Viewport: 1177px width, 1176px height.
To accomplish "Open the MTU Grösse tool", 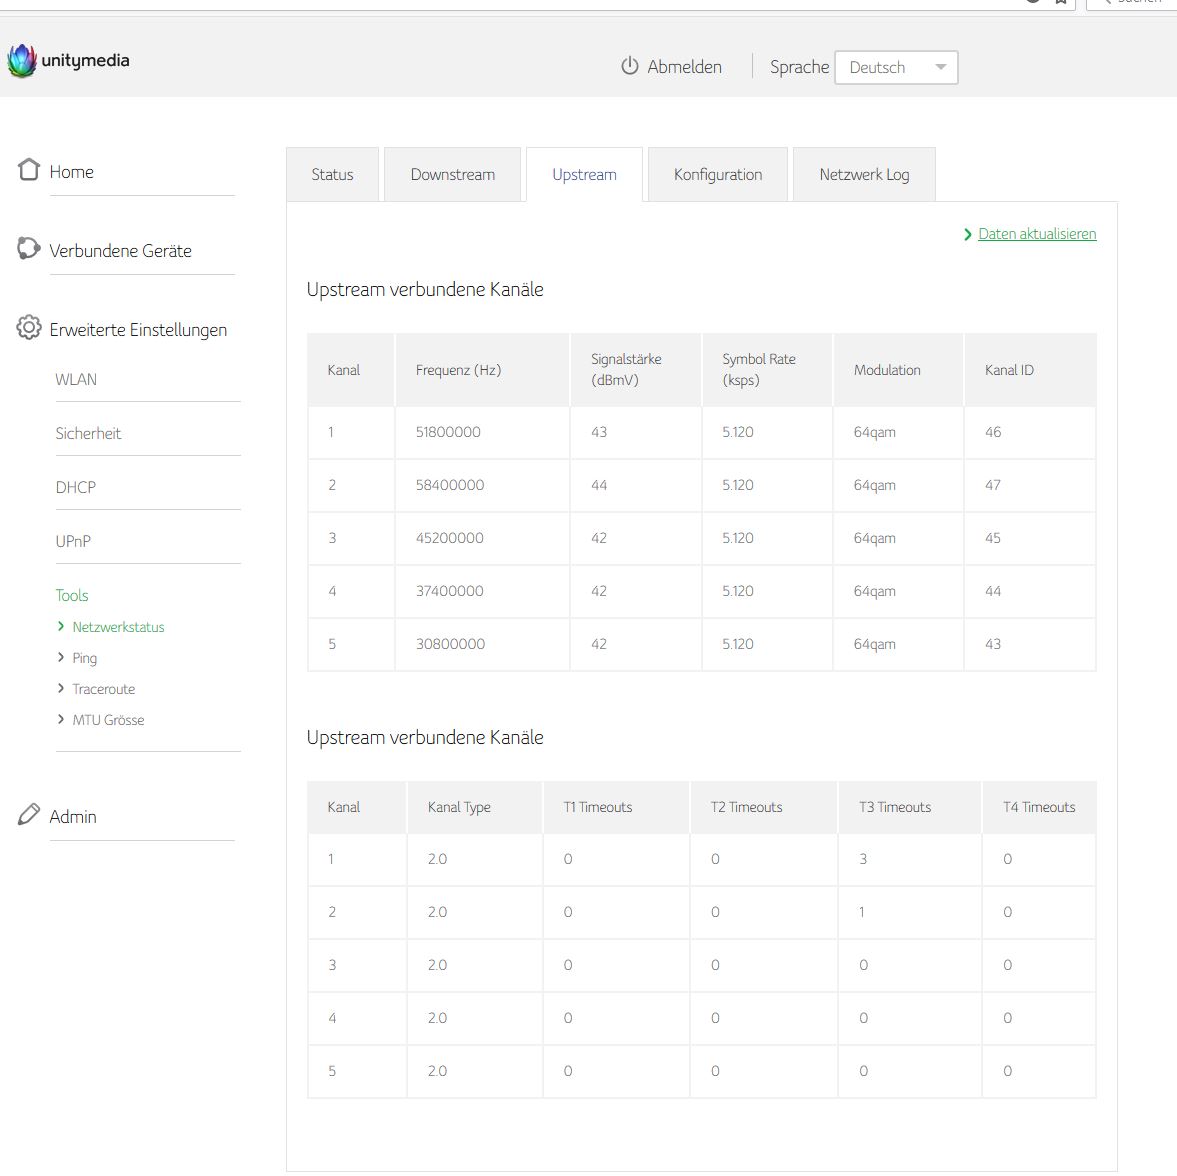I will [x=108, y=720].
